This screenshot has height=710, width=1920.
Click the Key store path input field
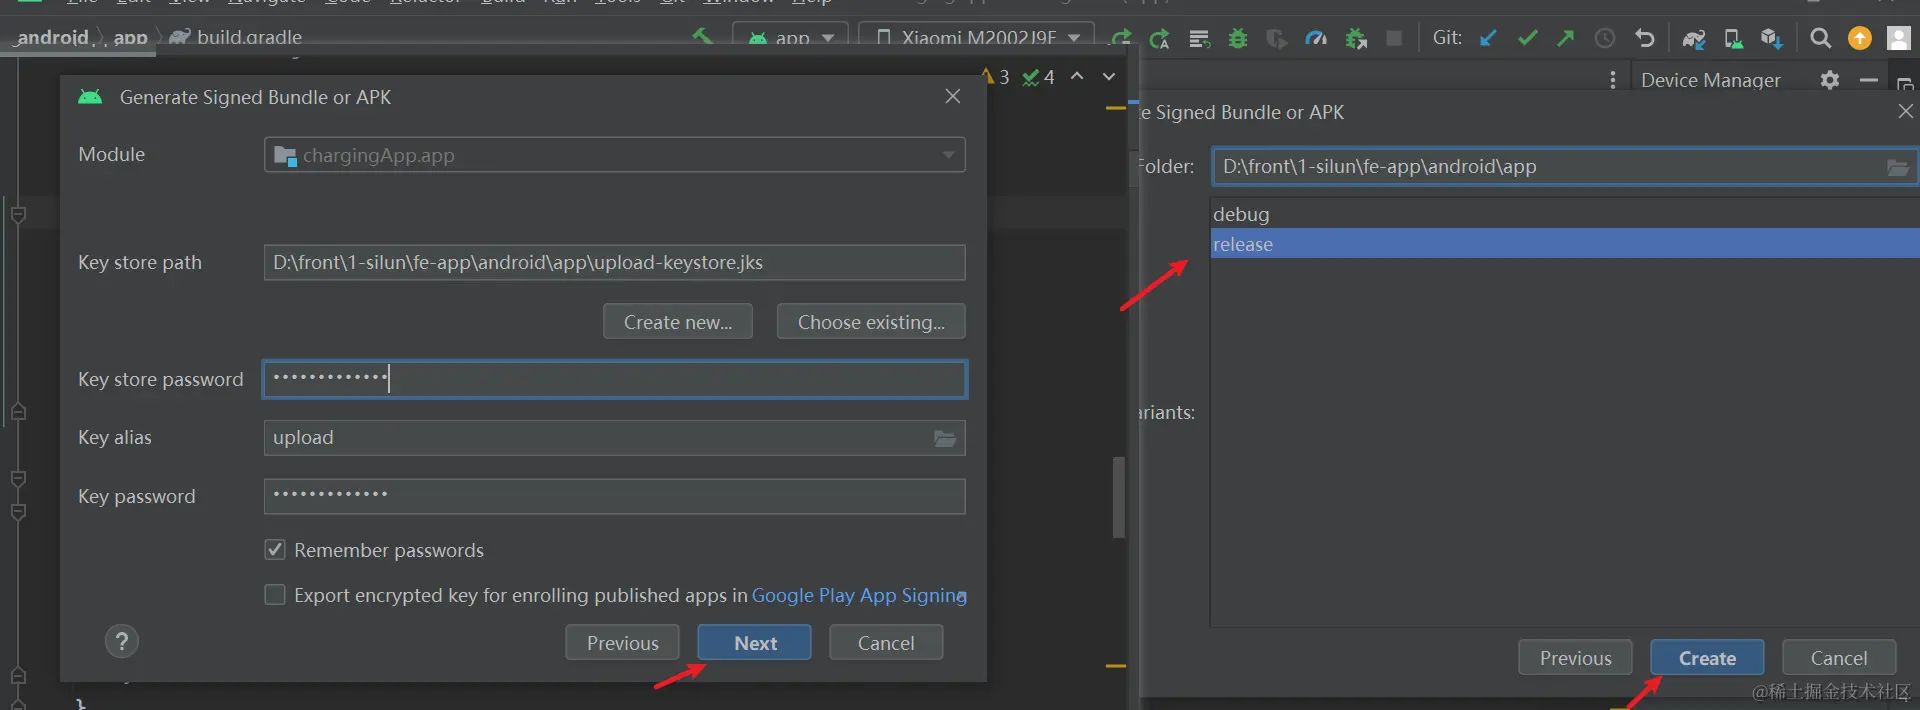614,262
